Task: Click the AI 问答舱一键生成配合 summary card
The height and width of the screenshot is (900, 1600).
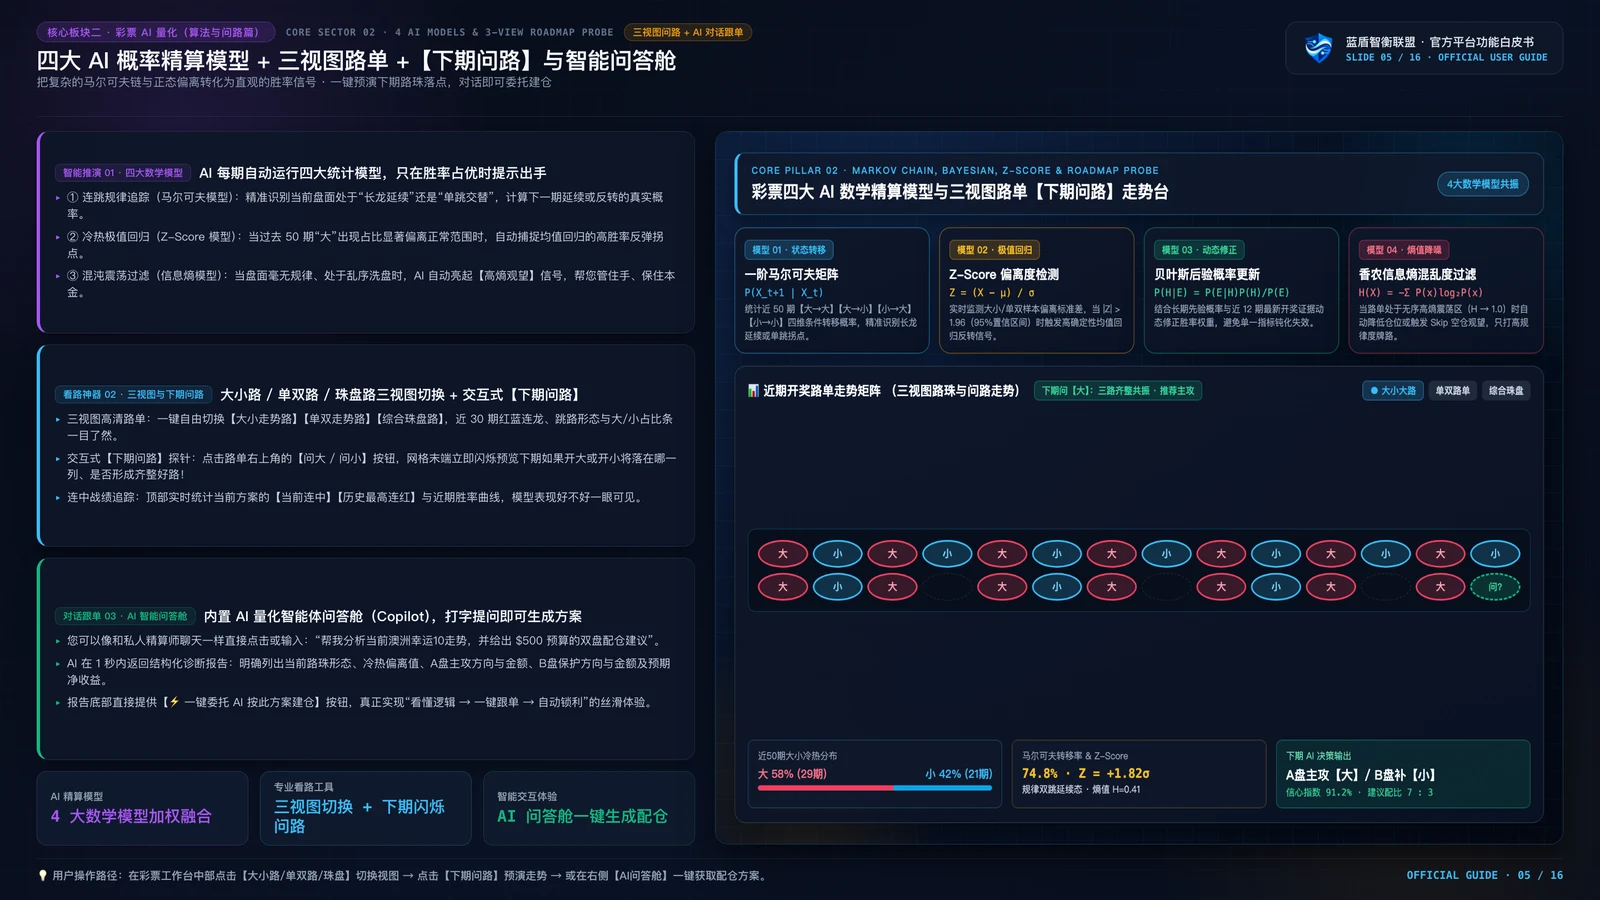Action: pos(588,808)
